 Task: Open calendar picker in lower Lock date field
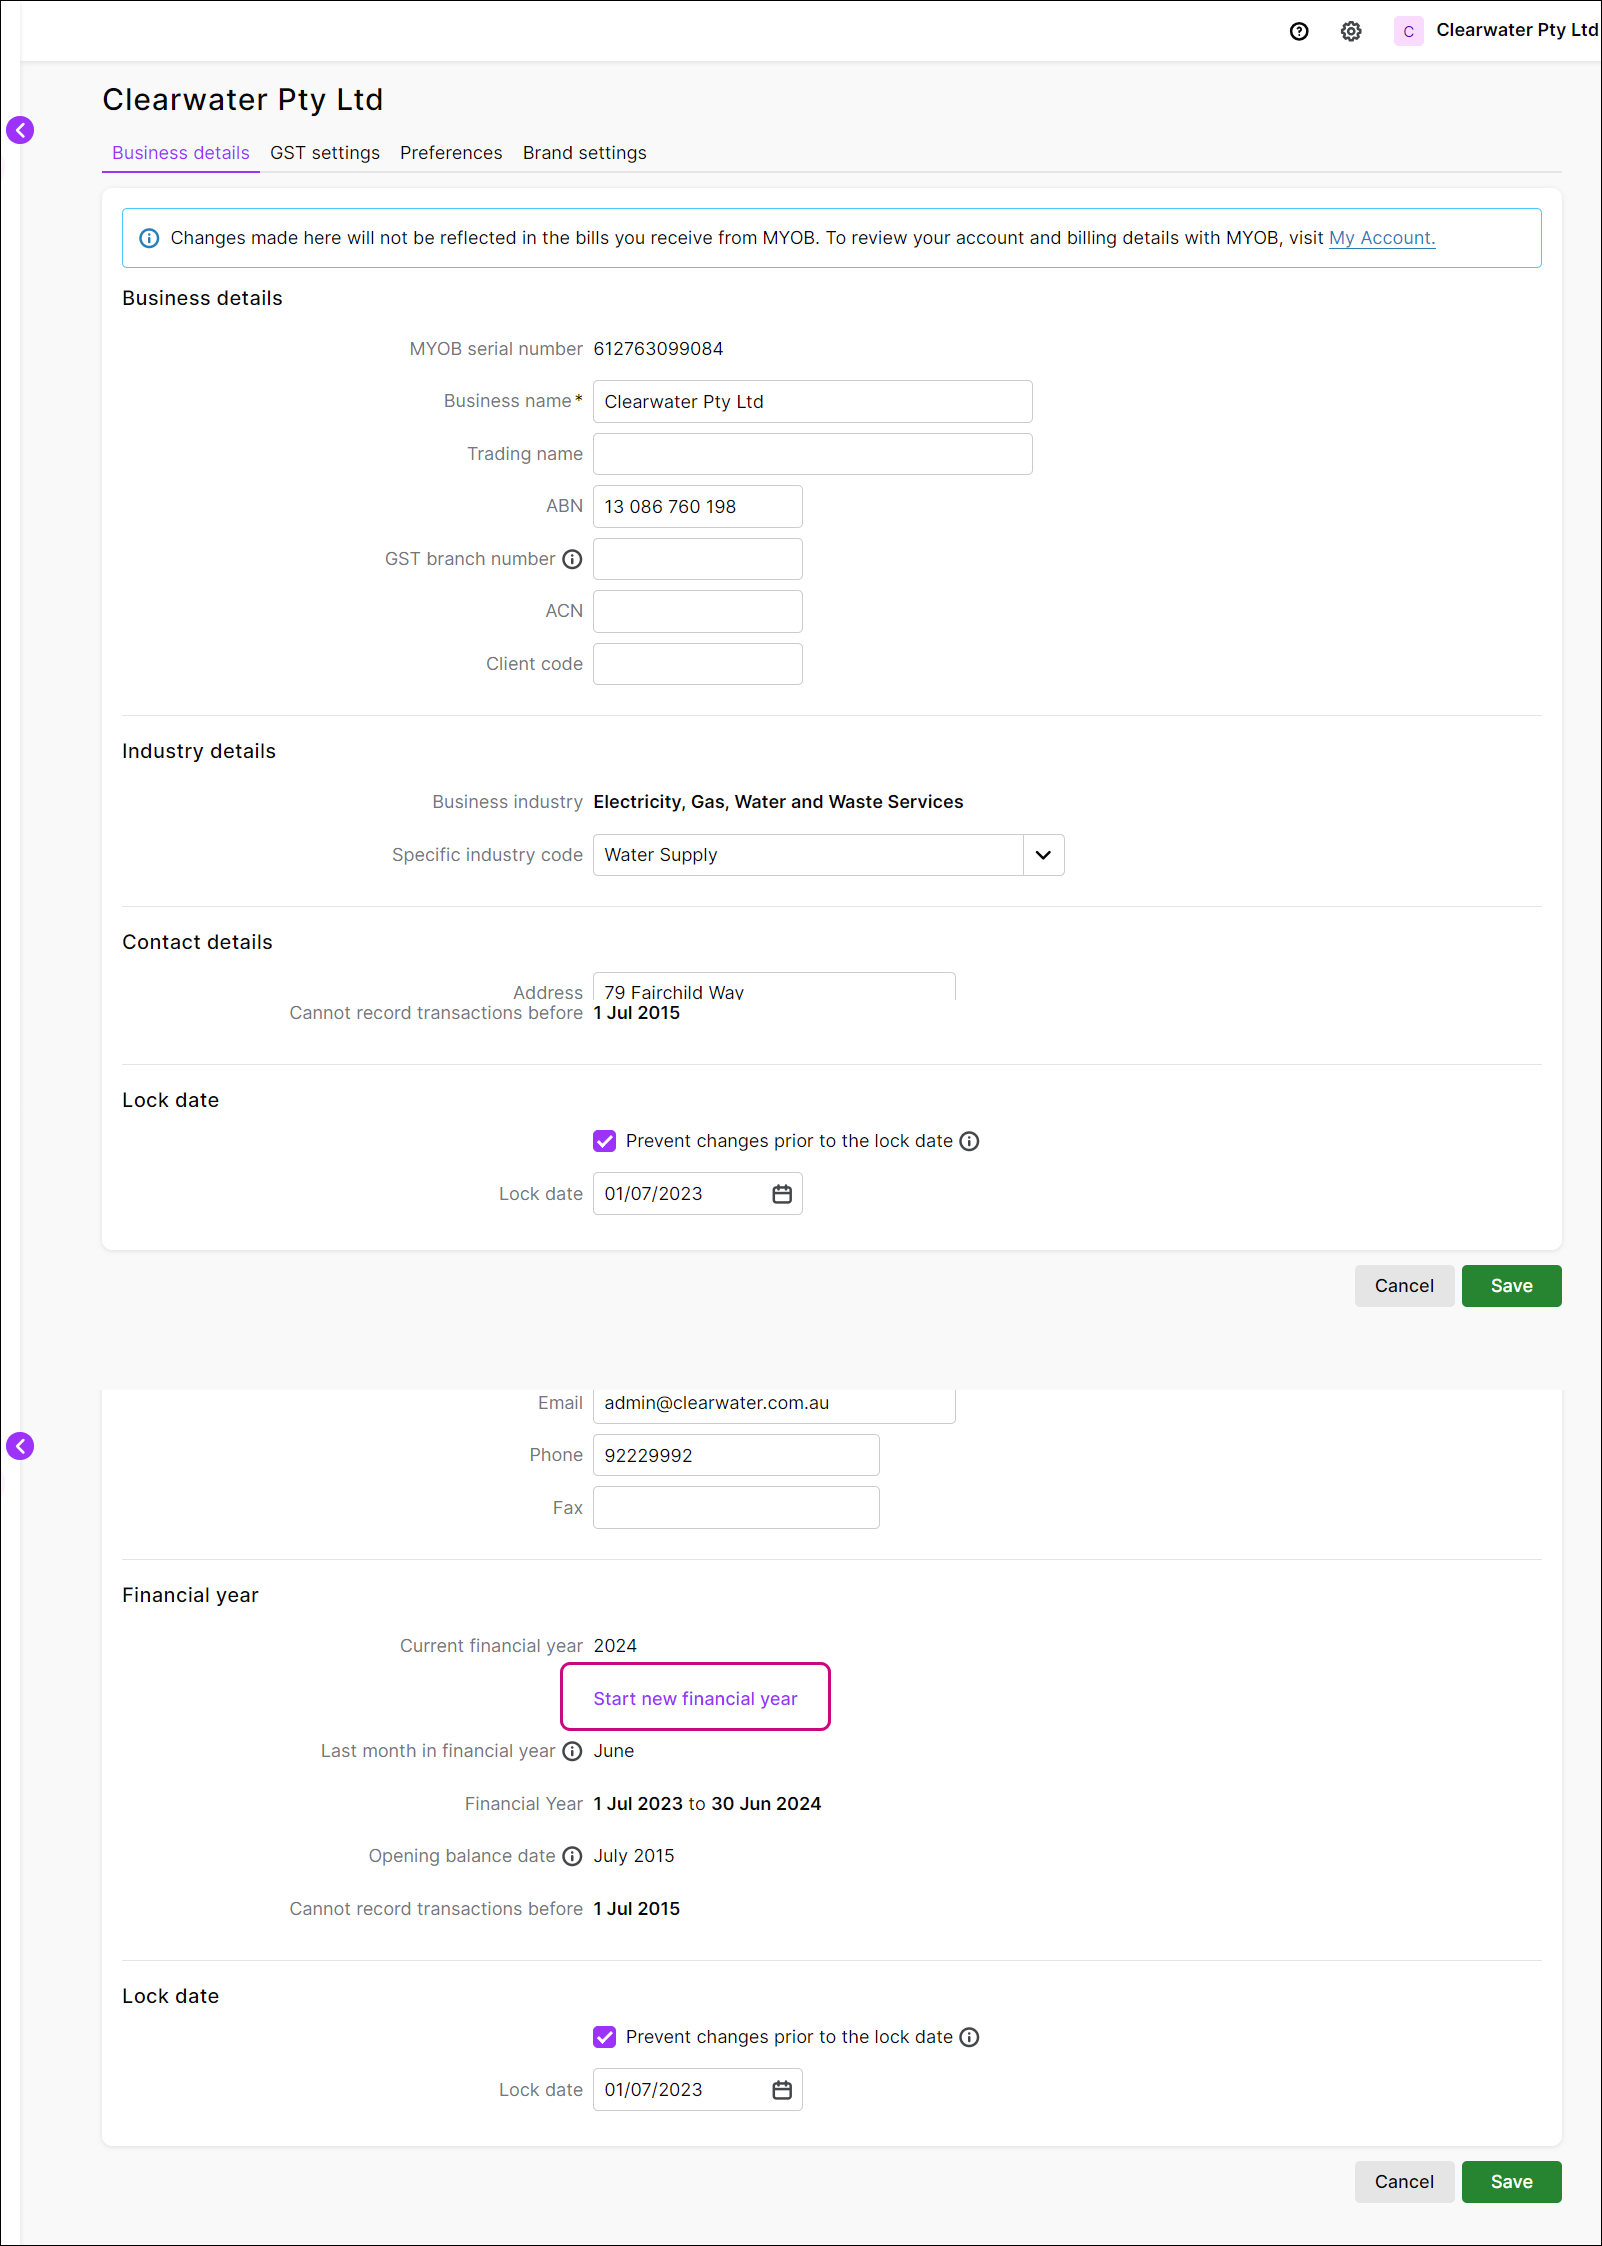point(782,2090)
